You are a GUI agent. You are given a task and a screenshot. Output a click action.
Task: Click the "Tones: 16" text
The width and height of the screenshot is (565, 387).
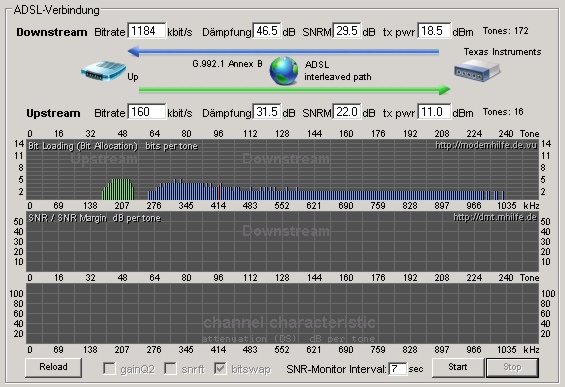[503, 112]
